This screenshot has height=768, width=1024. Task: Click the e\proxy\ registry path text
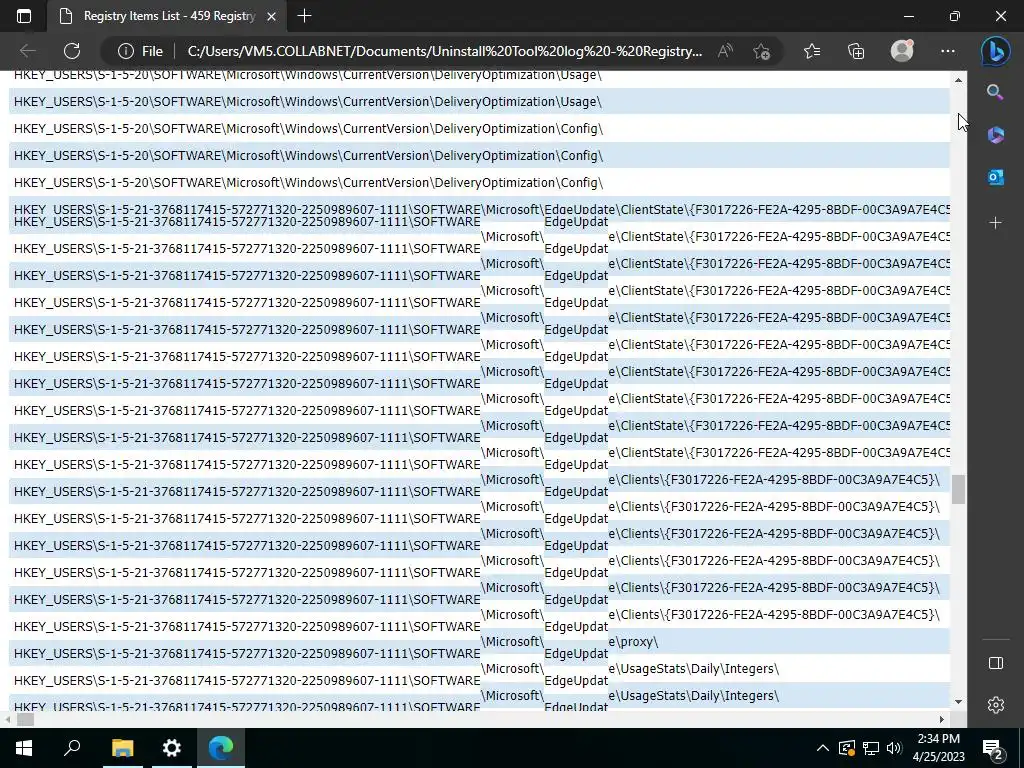point(633,642)
